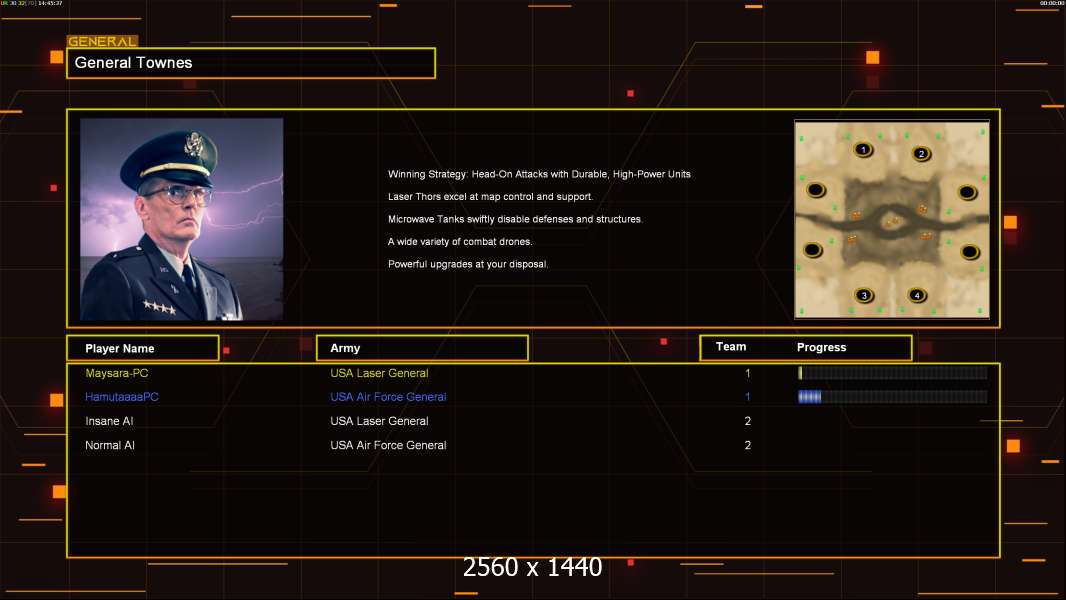Click Maysara-PC's loading progress bar
Screen dimensions: 1066x600
click(892, 373)
